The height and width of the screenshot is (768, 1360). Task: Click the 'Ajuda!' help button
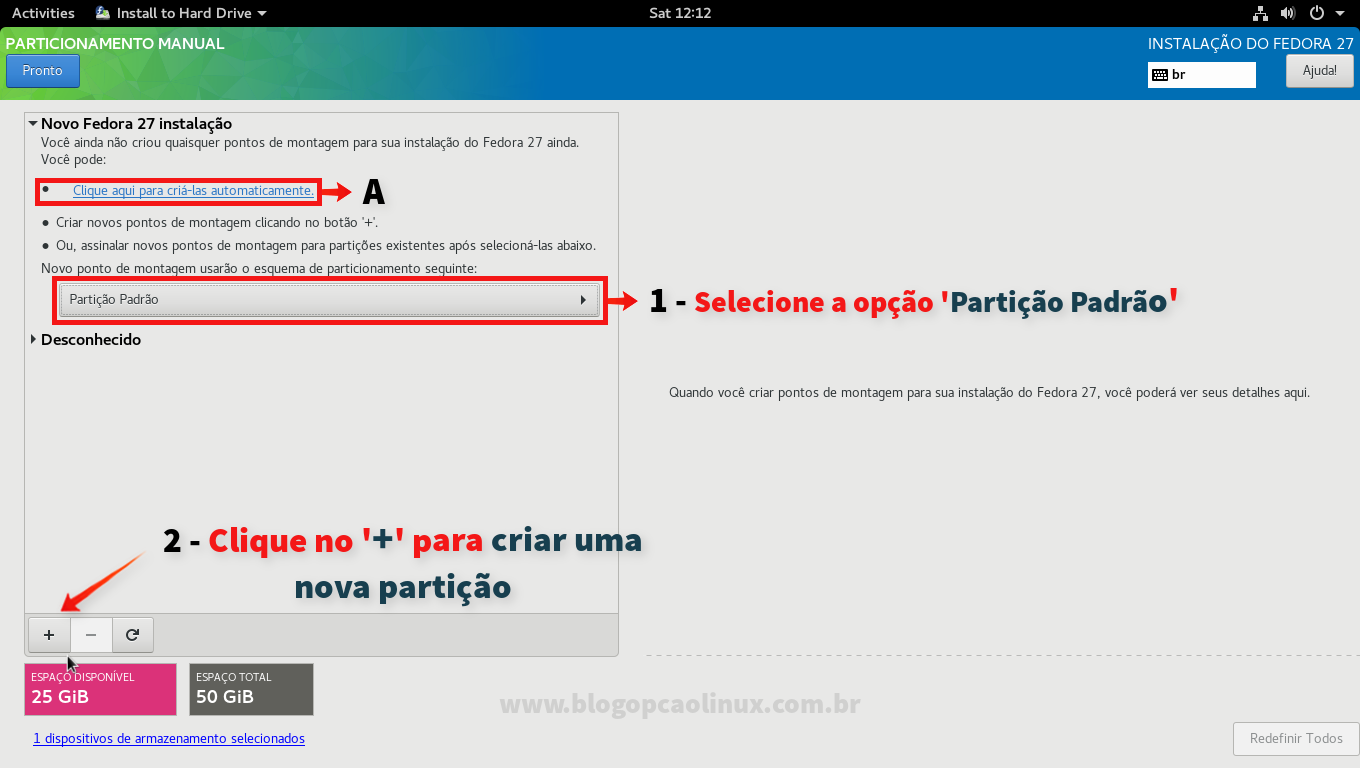[x=1320, y=71]
